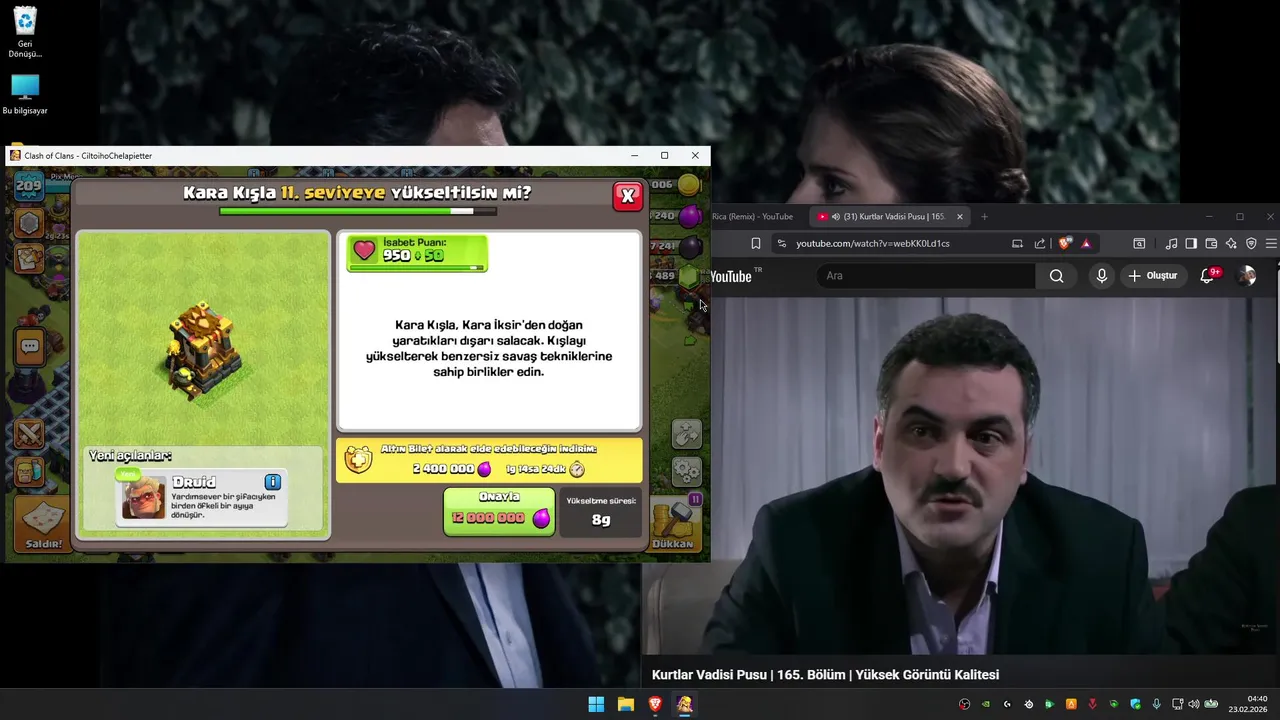Click the heart hitpoints icon
The width and height of the screenshot is (1280, 720).
point(364,252)
